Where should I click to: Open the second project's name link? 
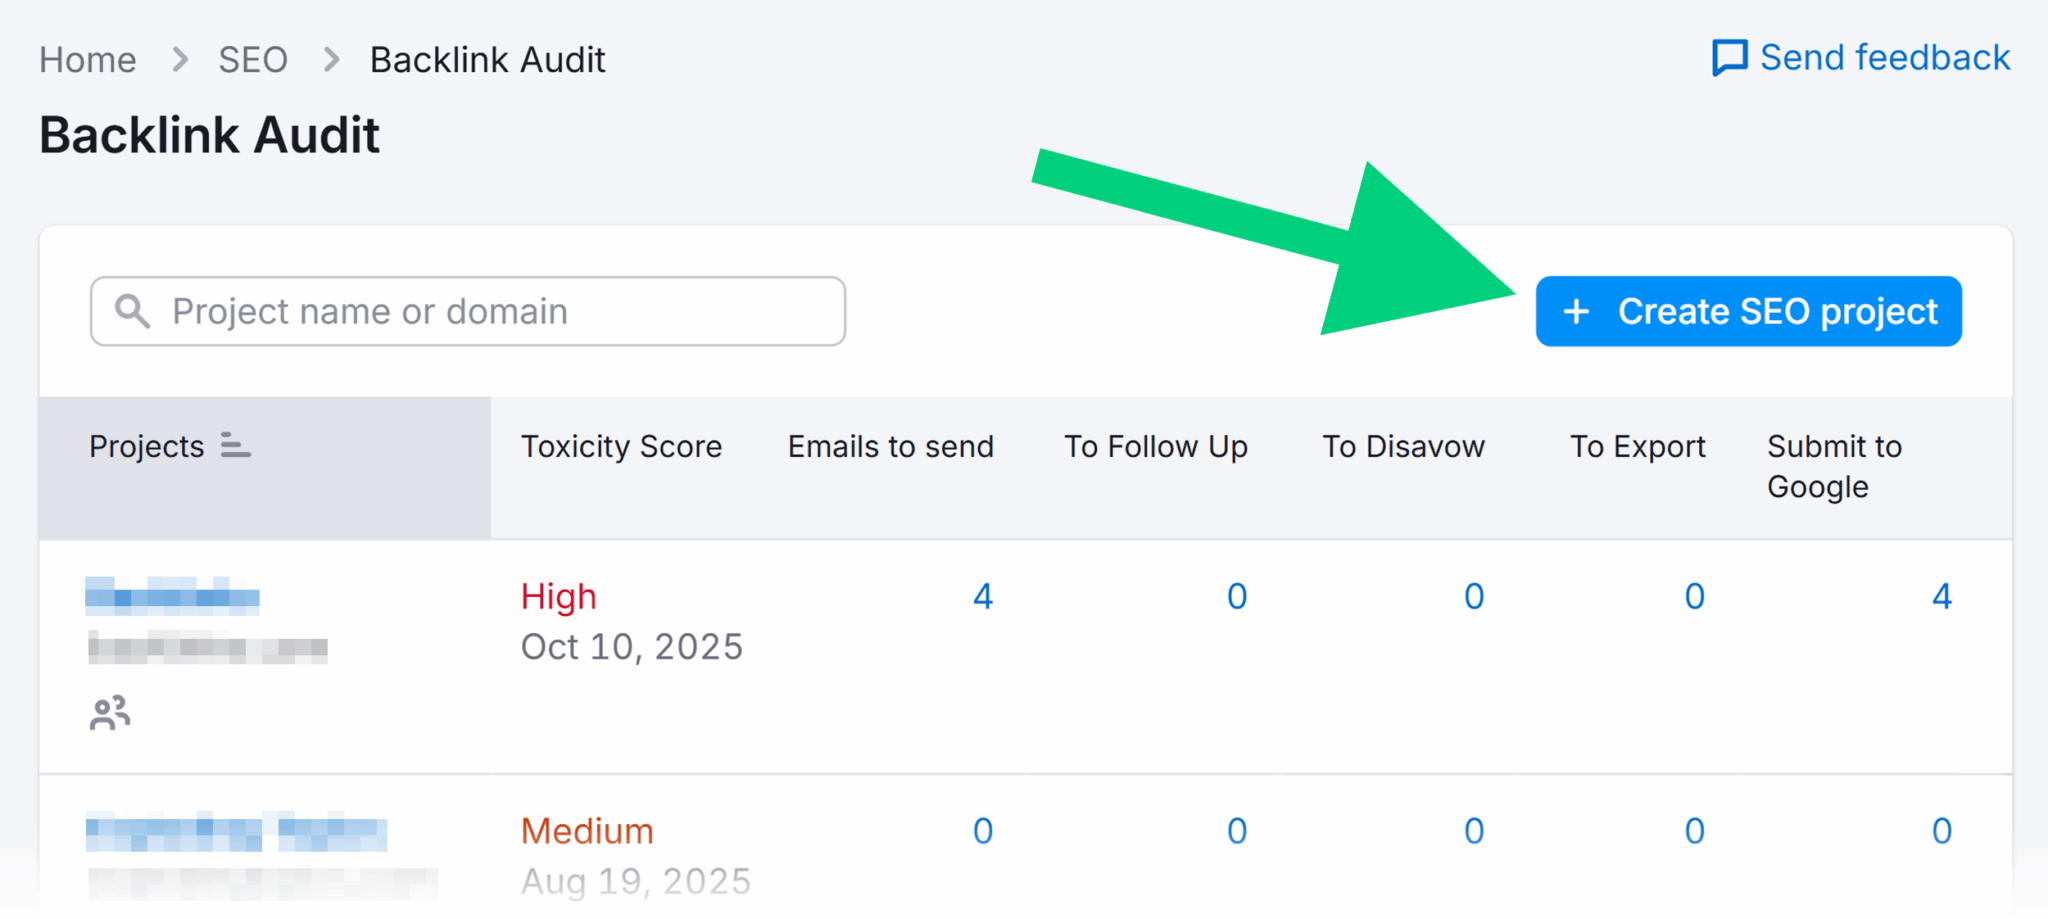point(236,831)
